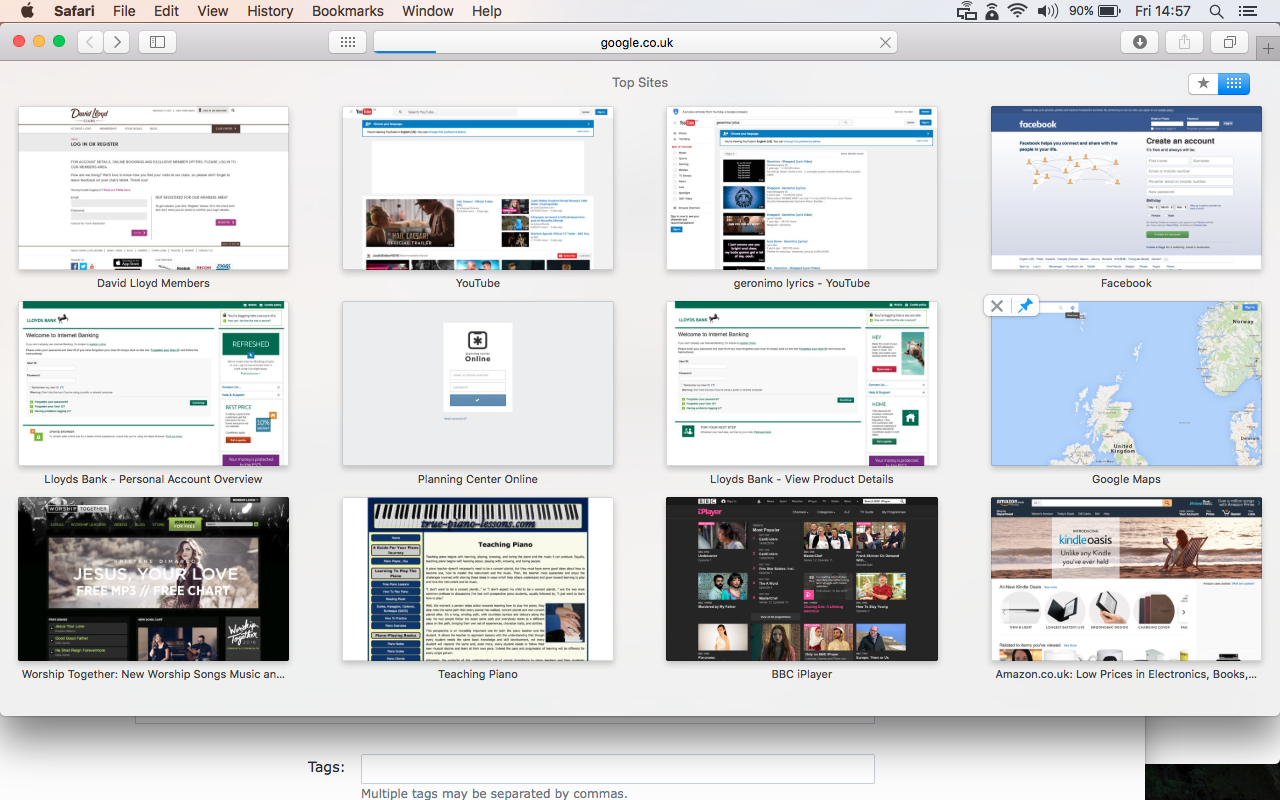
Task: Open the Bookmarks menu
Action: 348,11
